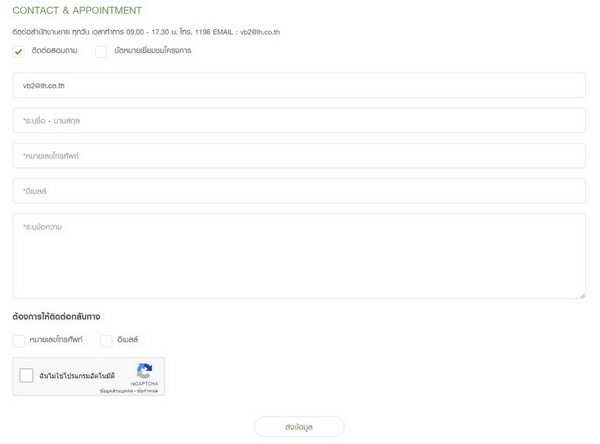Screen dimensions: 600x444
Task: Click the field containing vb2@lh.co.th
Action: coord(299,85)
